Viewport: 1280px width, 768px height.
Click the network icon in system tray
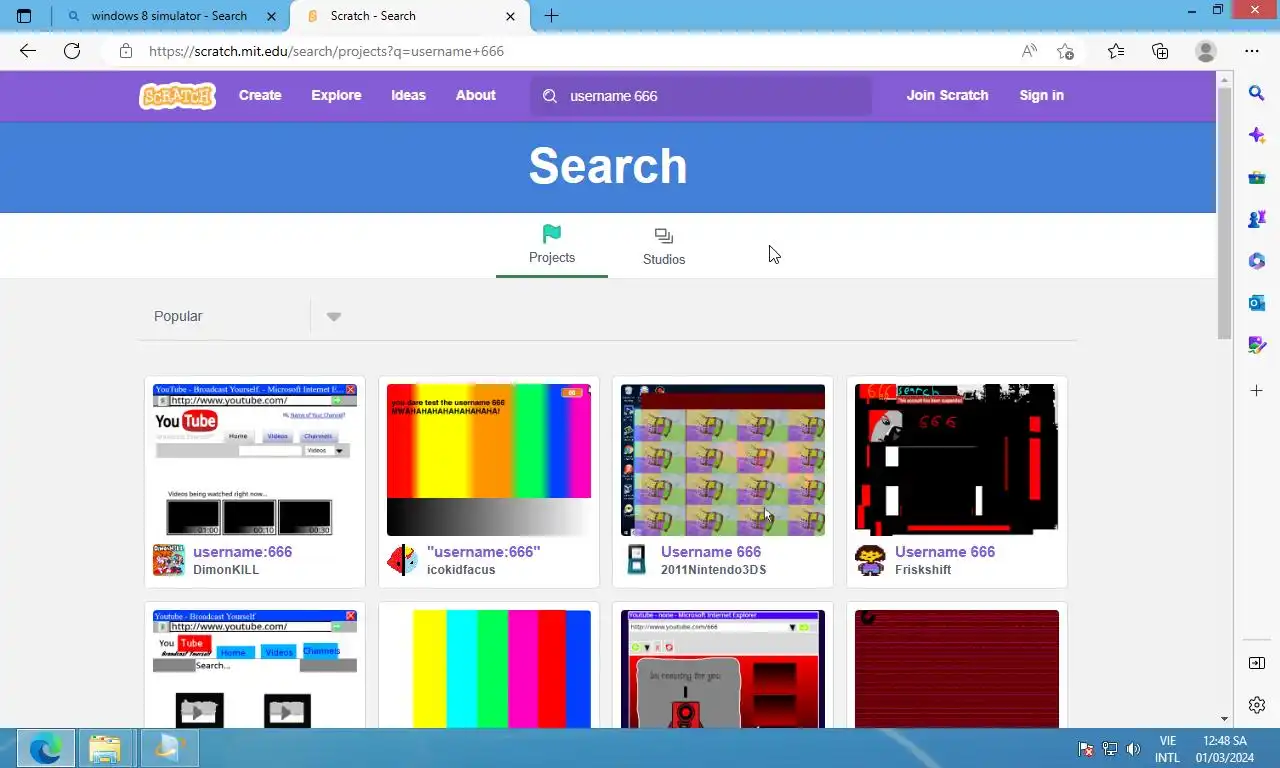pyautogui.click(x=1109, y=749)
